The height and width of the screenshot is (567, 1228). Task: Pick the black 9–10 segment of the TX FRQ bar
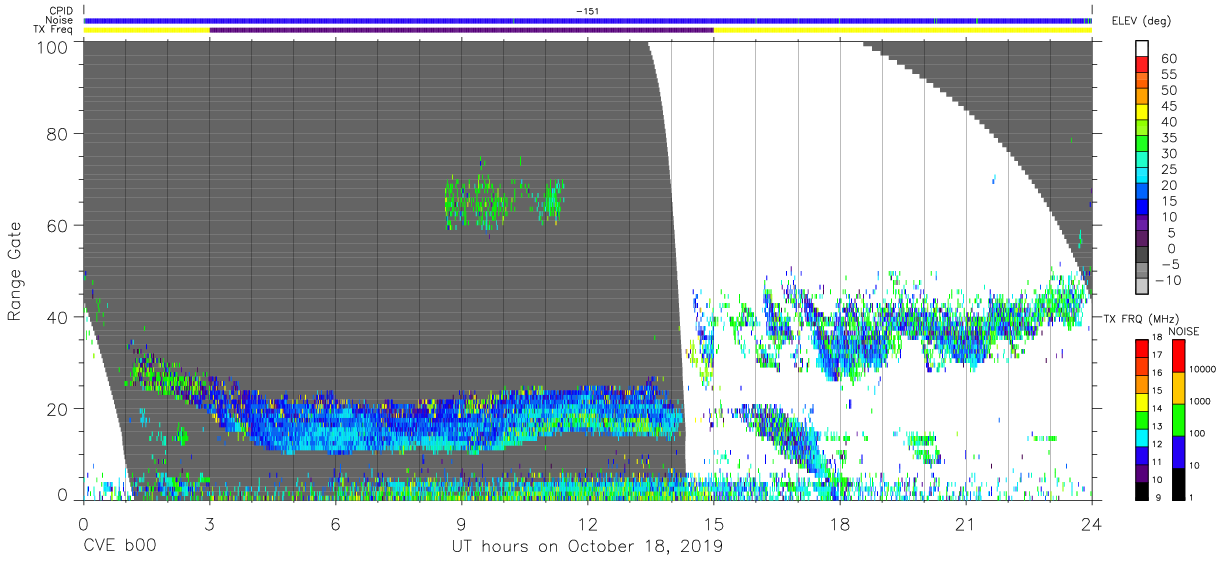(x=1144, y=490)
